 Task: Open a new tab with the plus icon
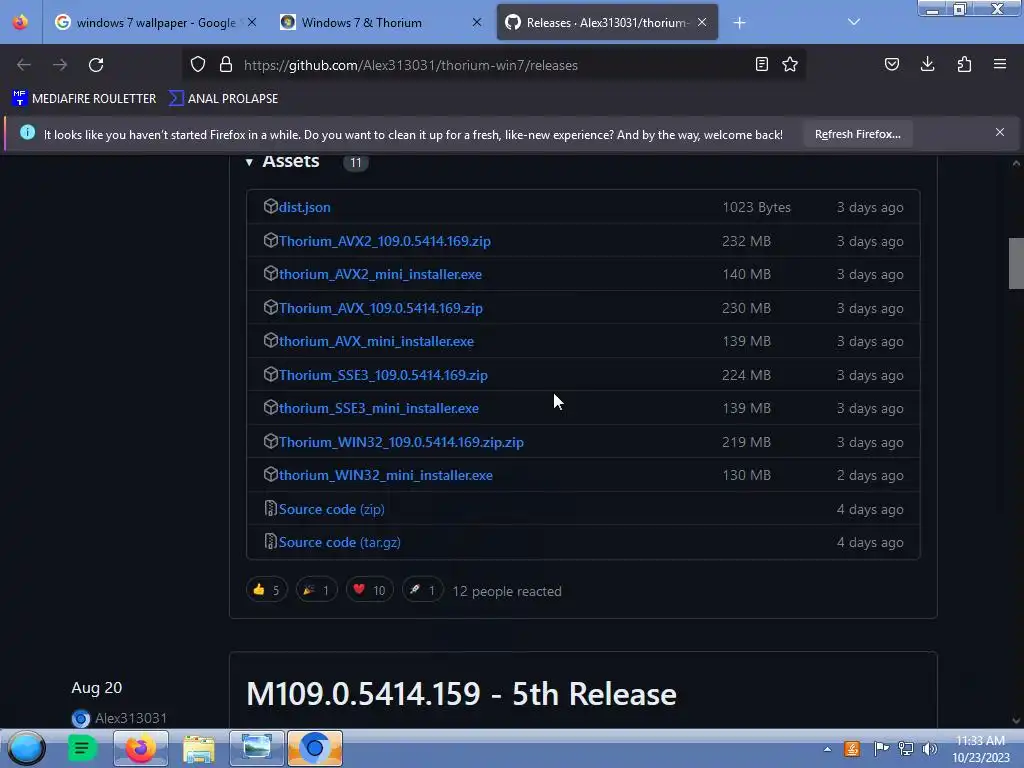[739, 23]
